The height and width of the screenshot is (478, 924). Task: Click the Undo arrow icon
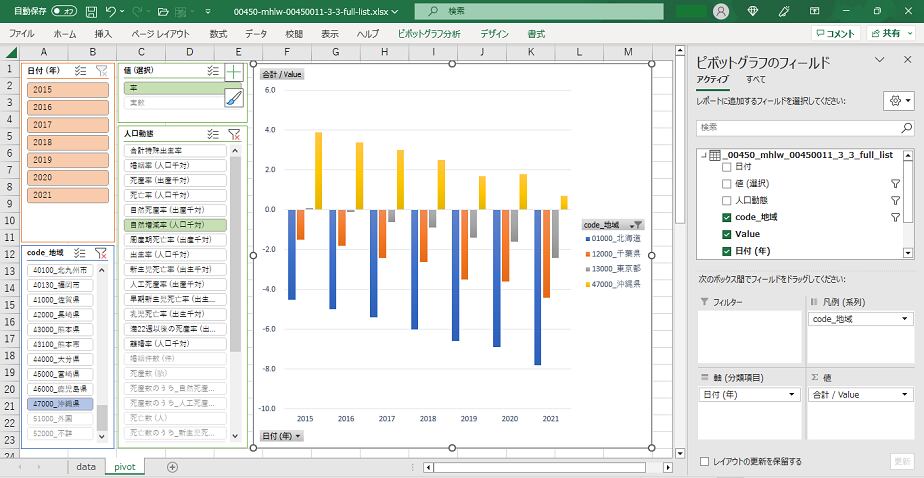click(112, 11)
